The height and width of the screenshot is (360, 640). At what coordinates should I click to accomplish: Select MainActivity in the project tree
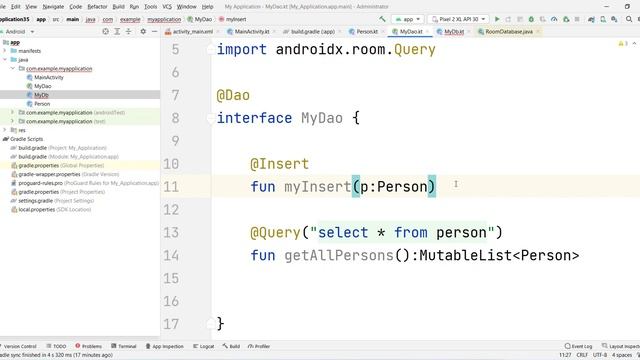coord(49,77)
